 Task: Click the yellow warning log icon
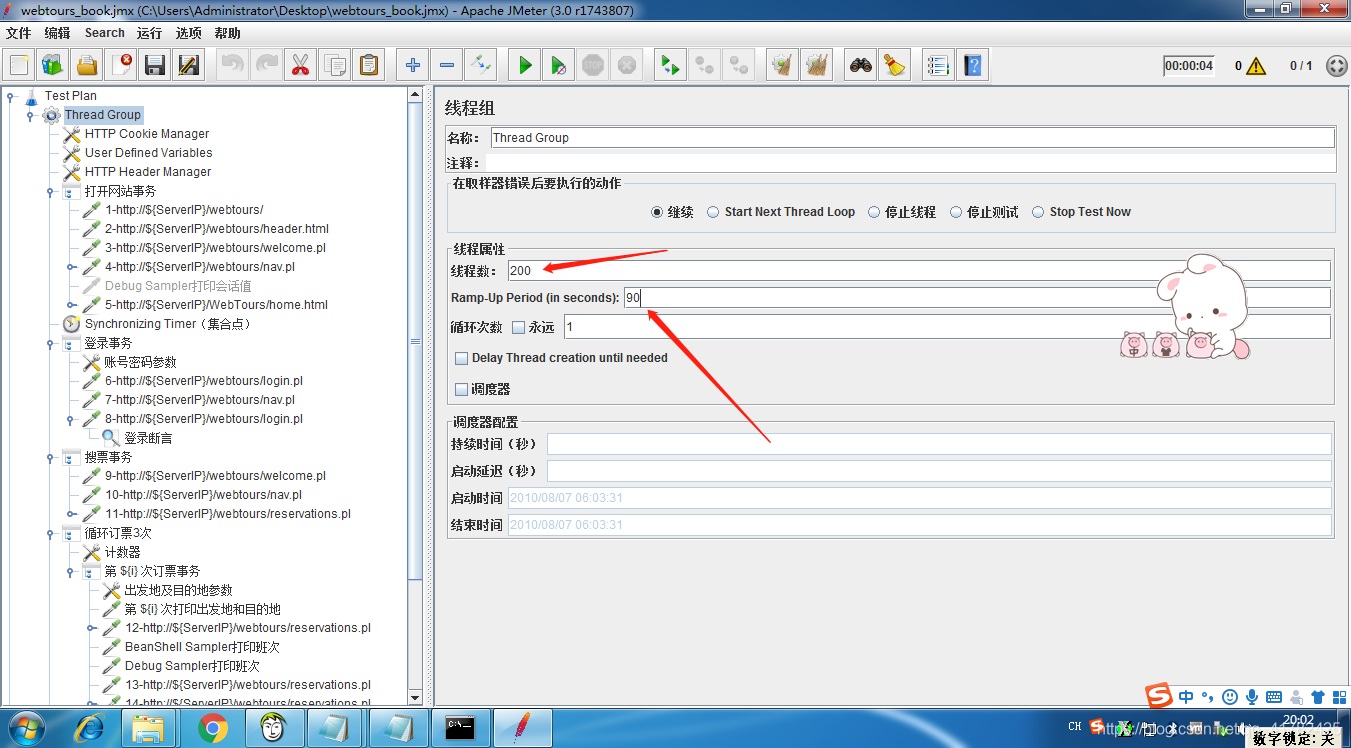click(1256, 66)
